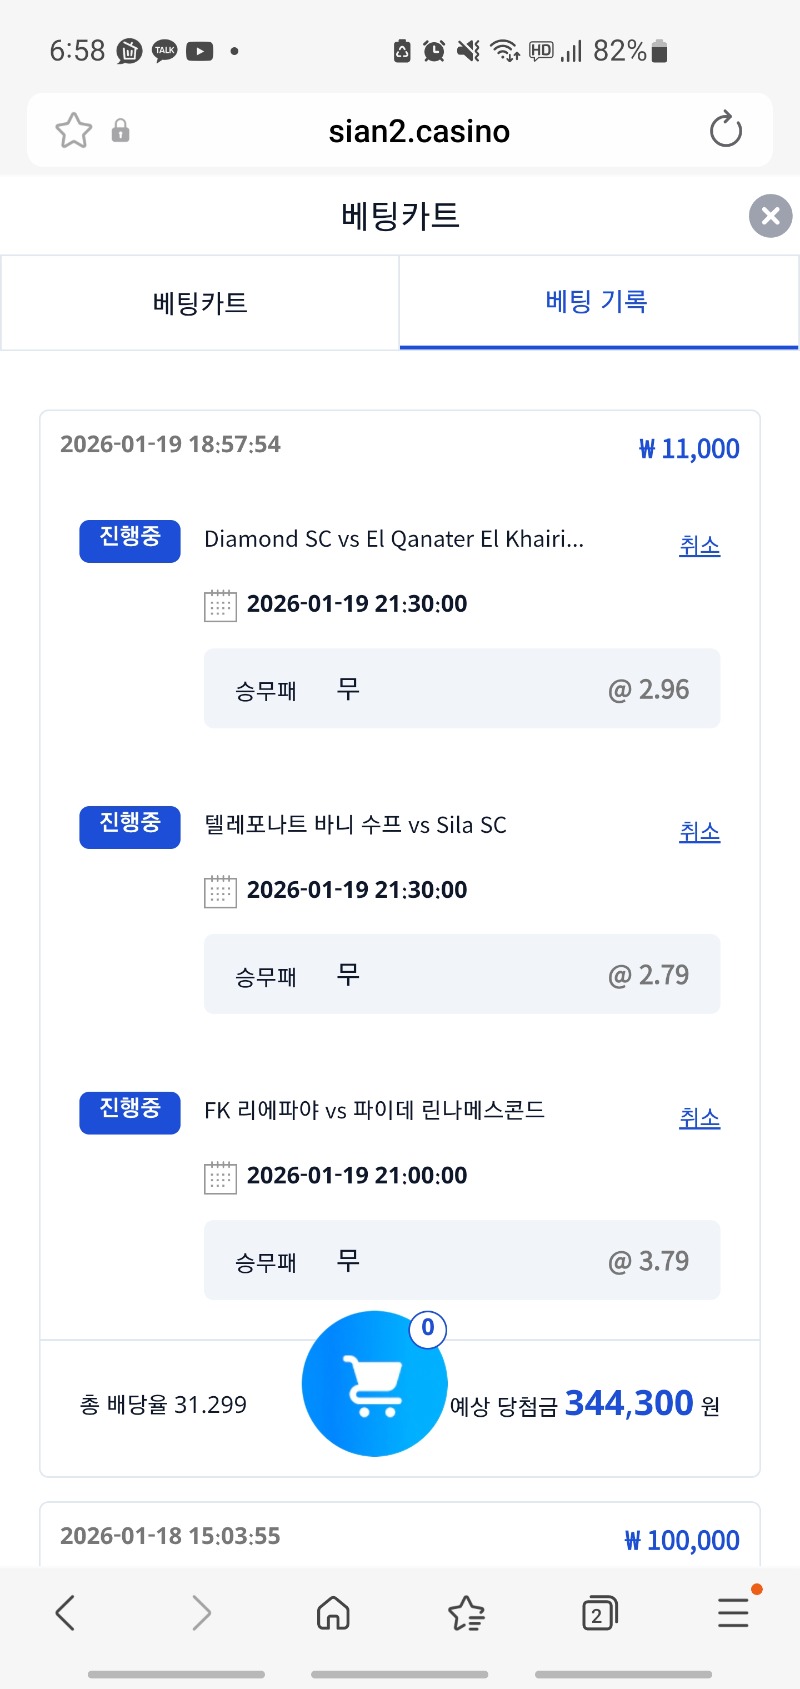
Task: Cancel the 텔레포나트 바니 수프 vs Sila SC bet
Action: tap(699, 832)
